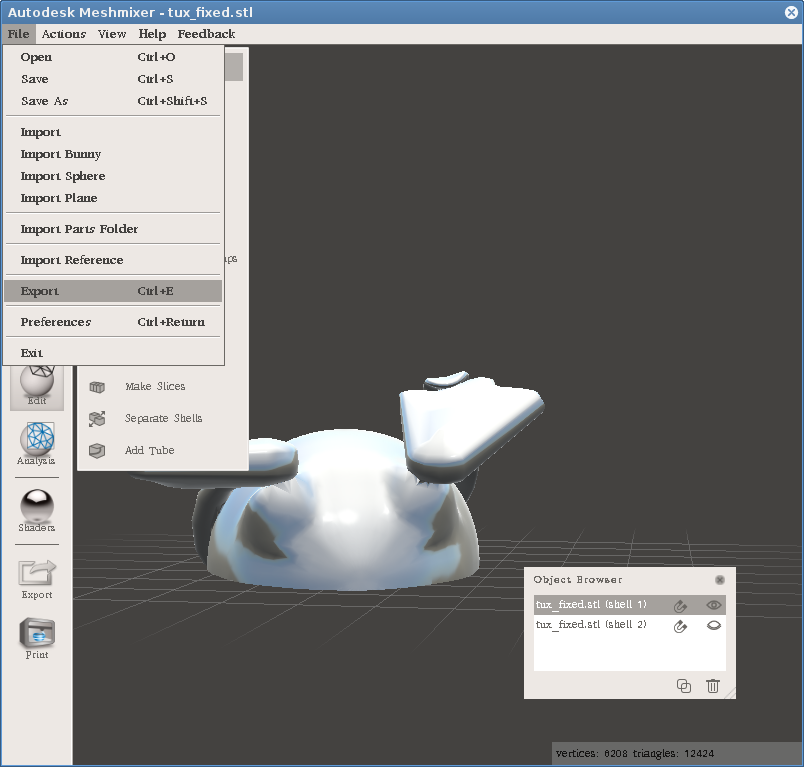Choose Save As from the File menu

(x=113, y=101)
